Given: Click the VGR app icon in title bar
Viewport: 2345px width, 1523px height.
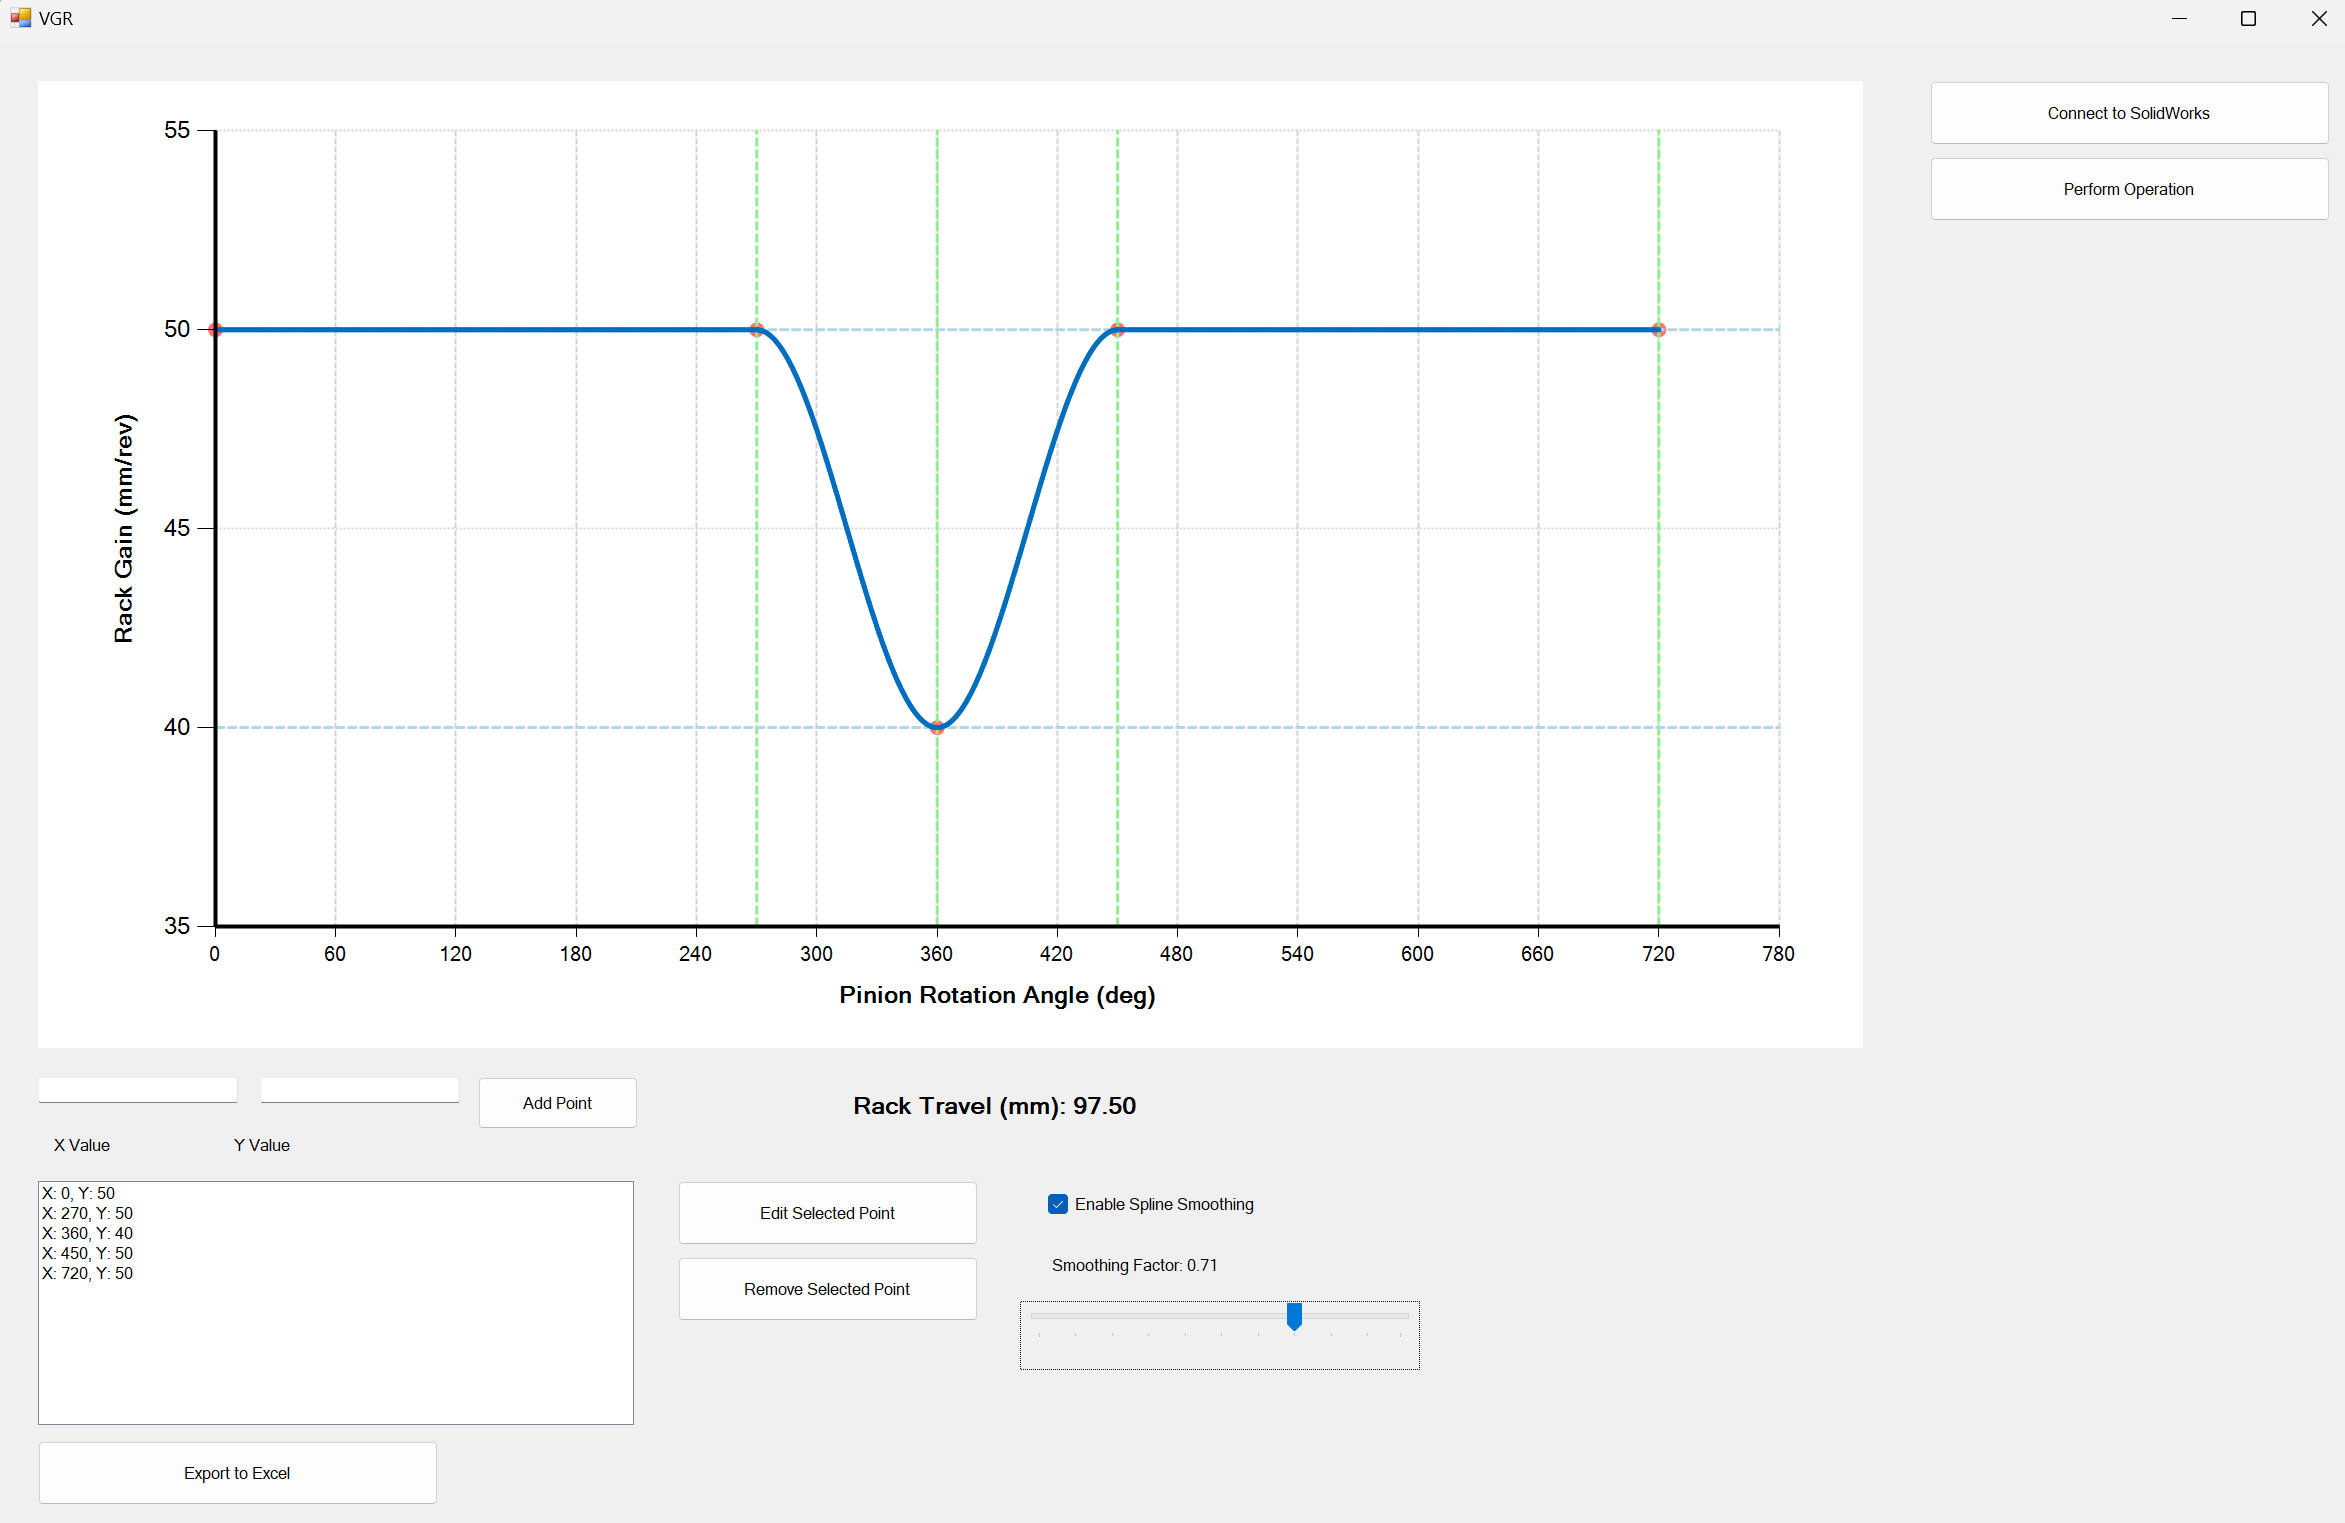Looking at the screenshot, I should 20,18.
